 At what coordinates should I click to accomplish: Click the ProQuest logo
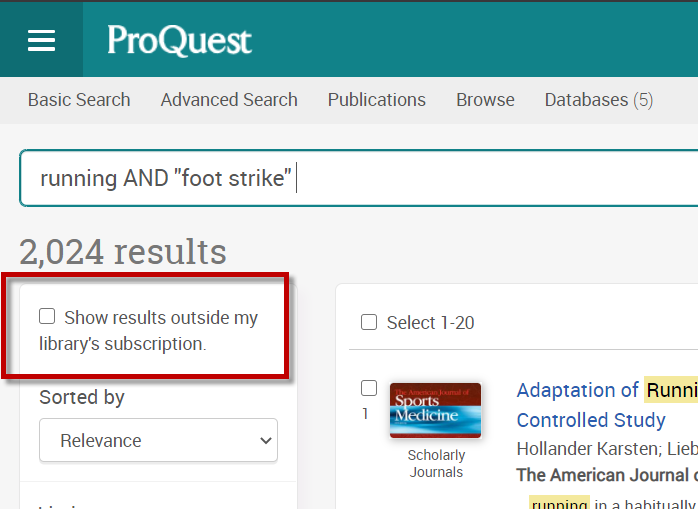[180, 41]
